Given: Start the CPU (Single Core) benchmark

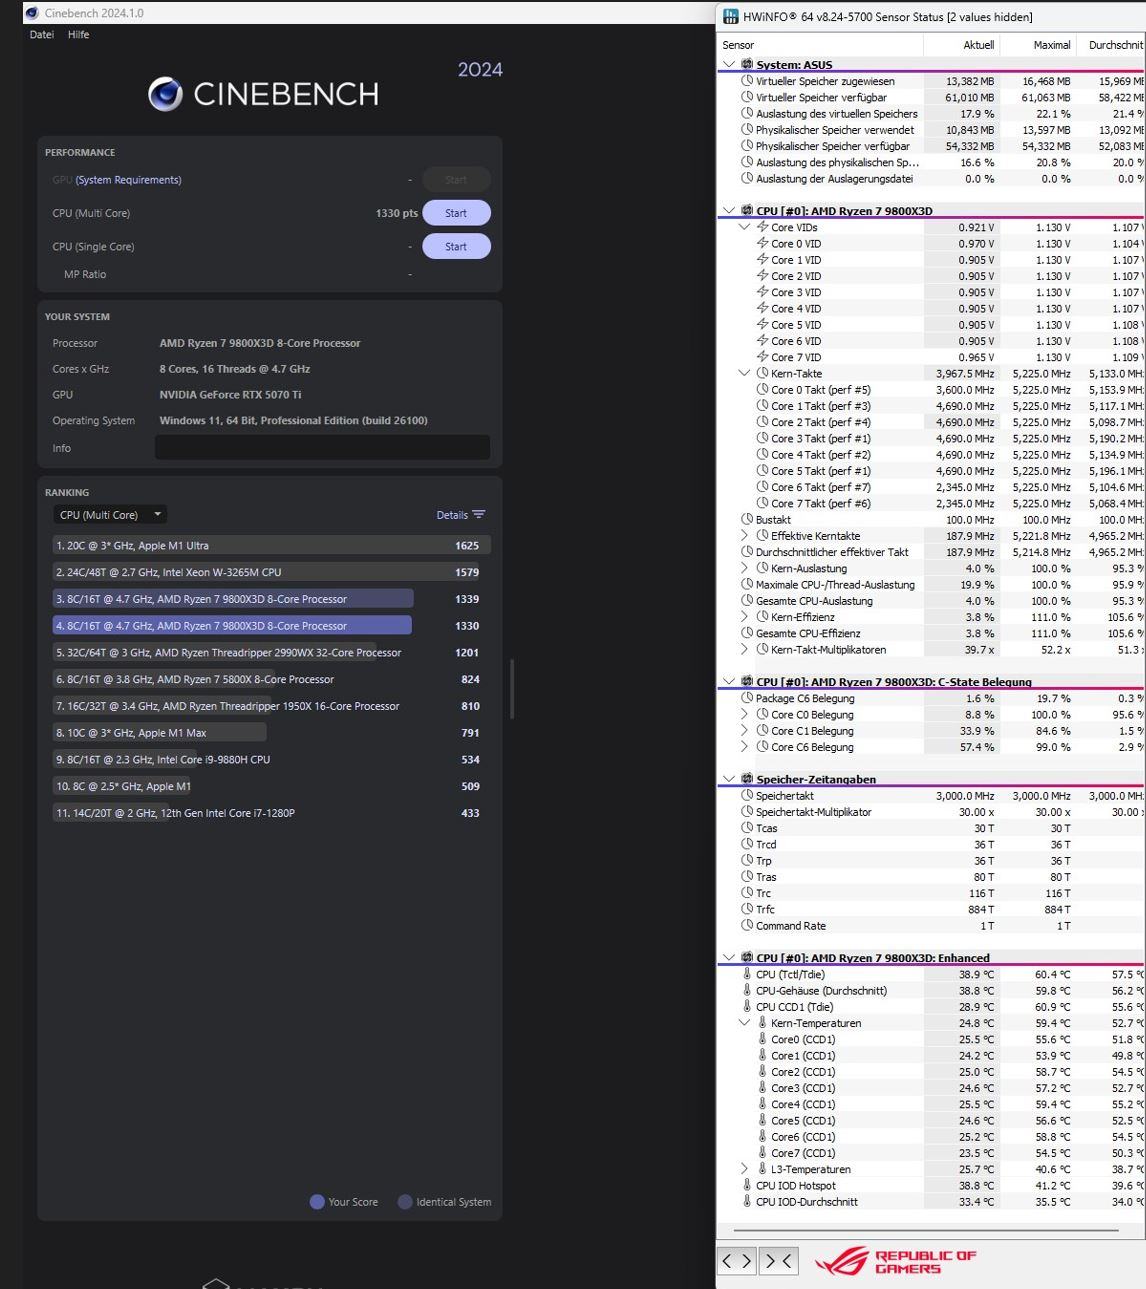Looking at the screenshot, I should pyautogui.click(x=456, y=247).
